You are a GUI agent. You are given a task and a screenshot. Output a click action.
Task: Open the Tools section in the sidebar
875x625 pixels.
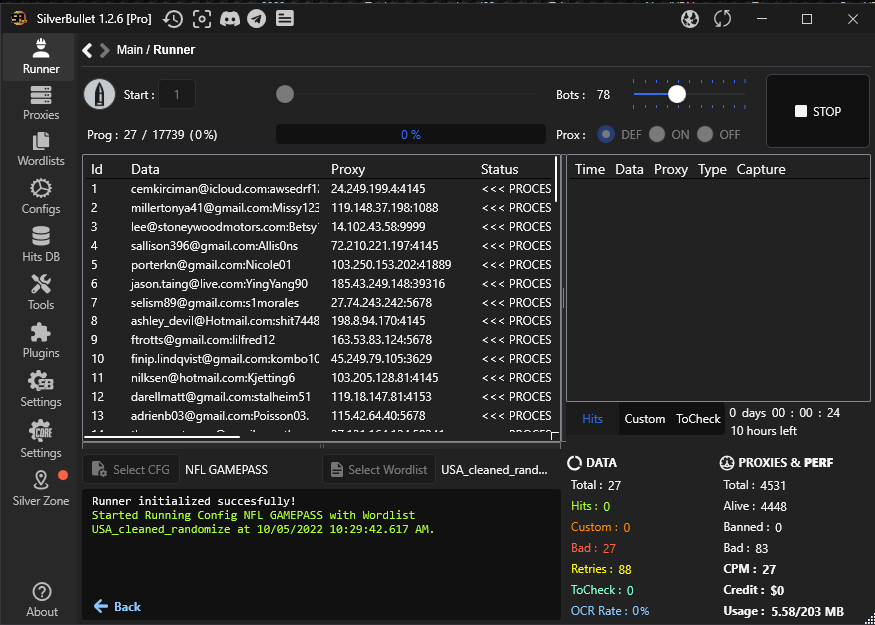click(x=41, y=293)
